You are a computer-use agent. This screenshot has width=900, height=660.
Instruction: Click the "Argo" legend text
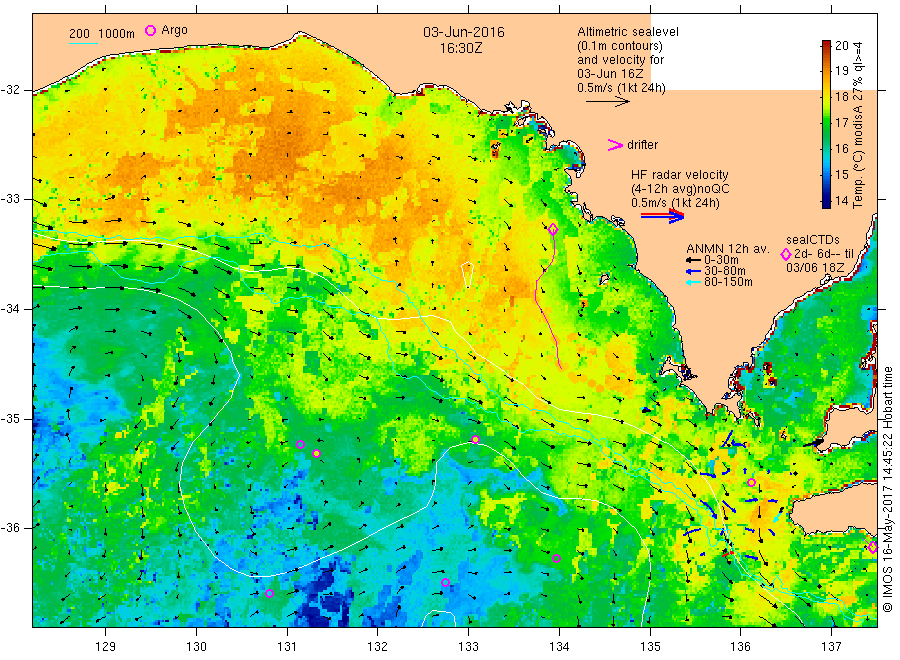point(174,30)
